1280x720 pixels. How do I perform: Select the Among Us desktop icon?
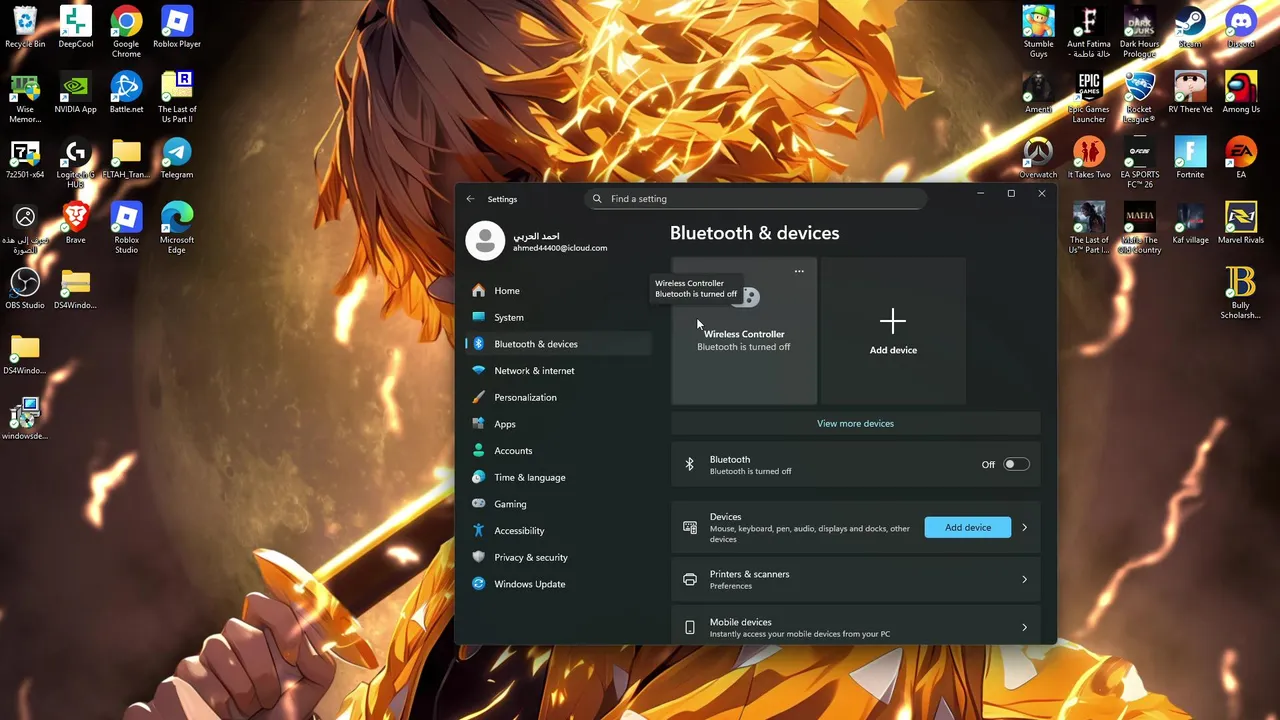click(x=1241, y=93)
